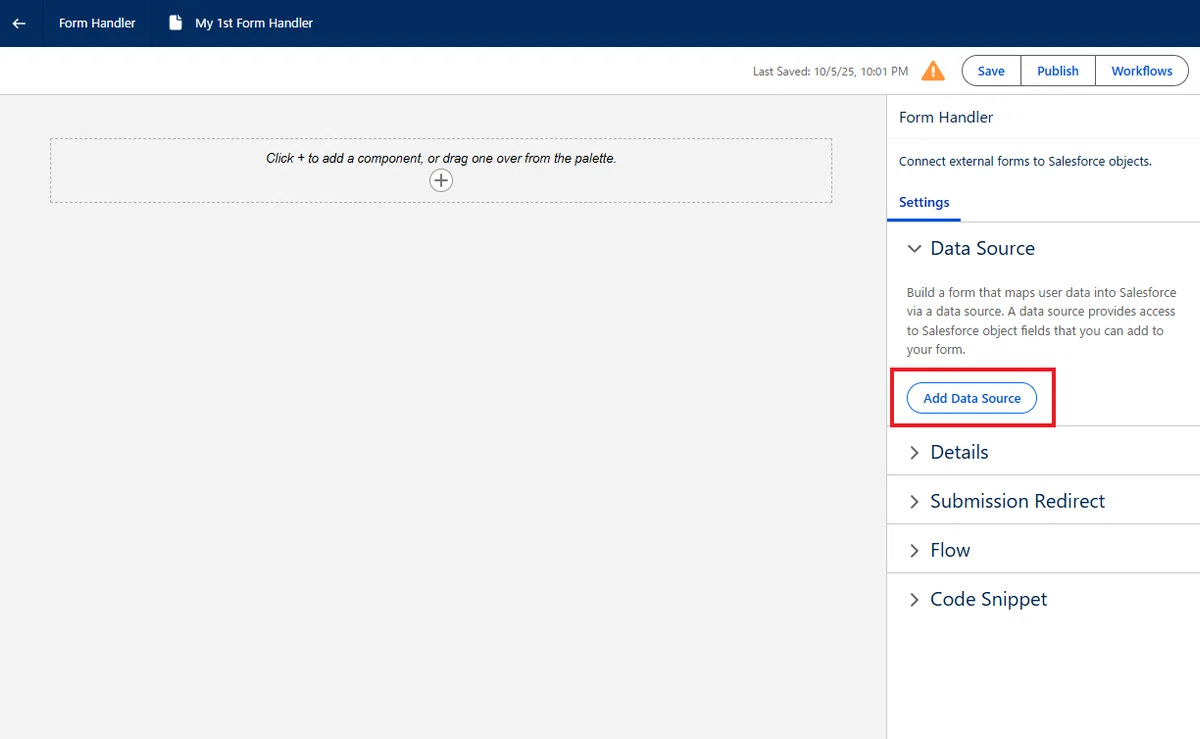Publish the form handler
1200x739 pixels.
[1058, 71]
